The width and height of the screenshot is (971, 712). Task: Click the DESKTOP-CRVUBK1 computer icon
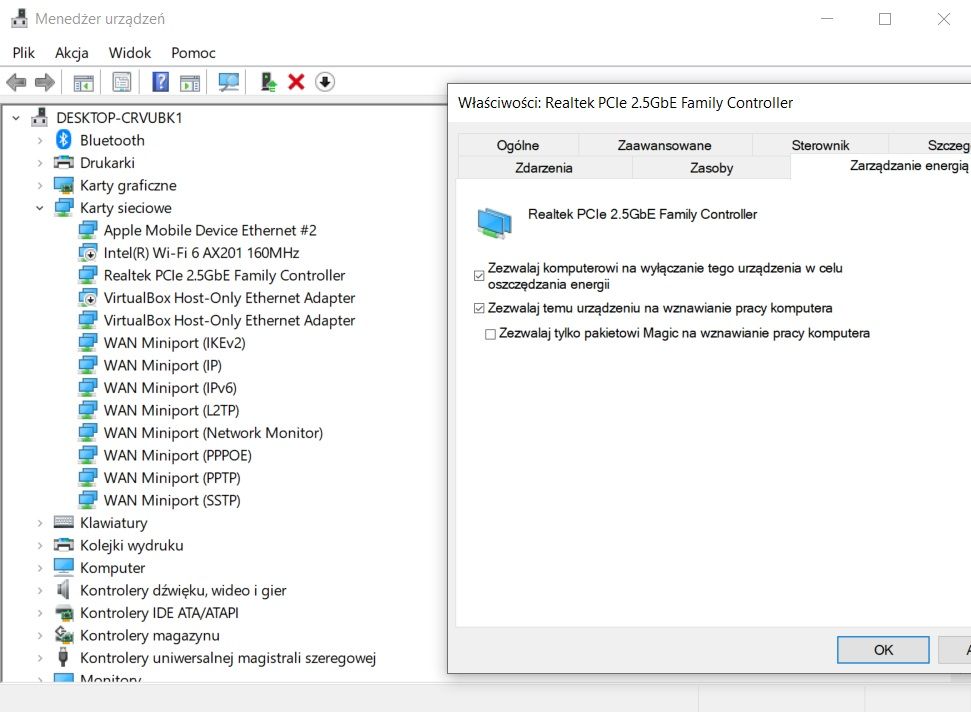tap(40, 117)
